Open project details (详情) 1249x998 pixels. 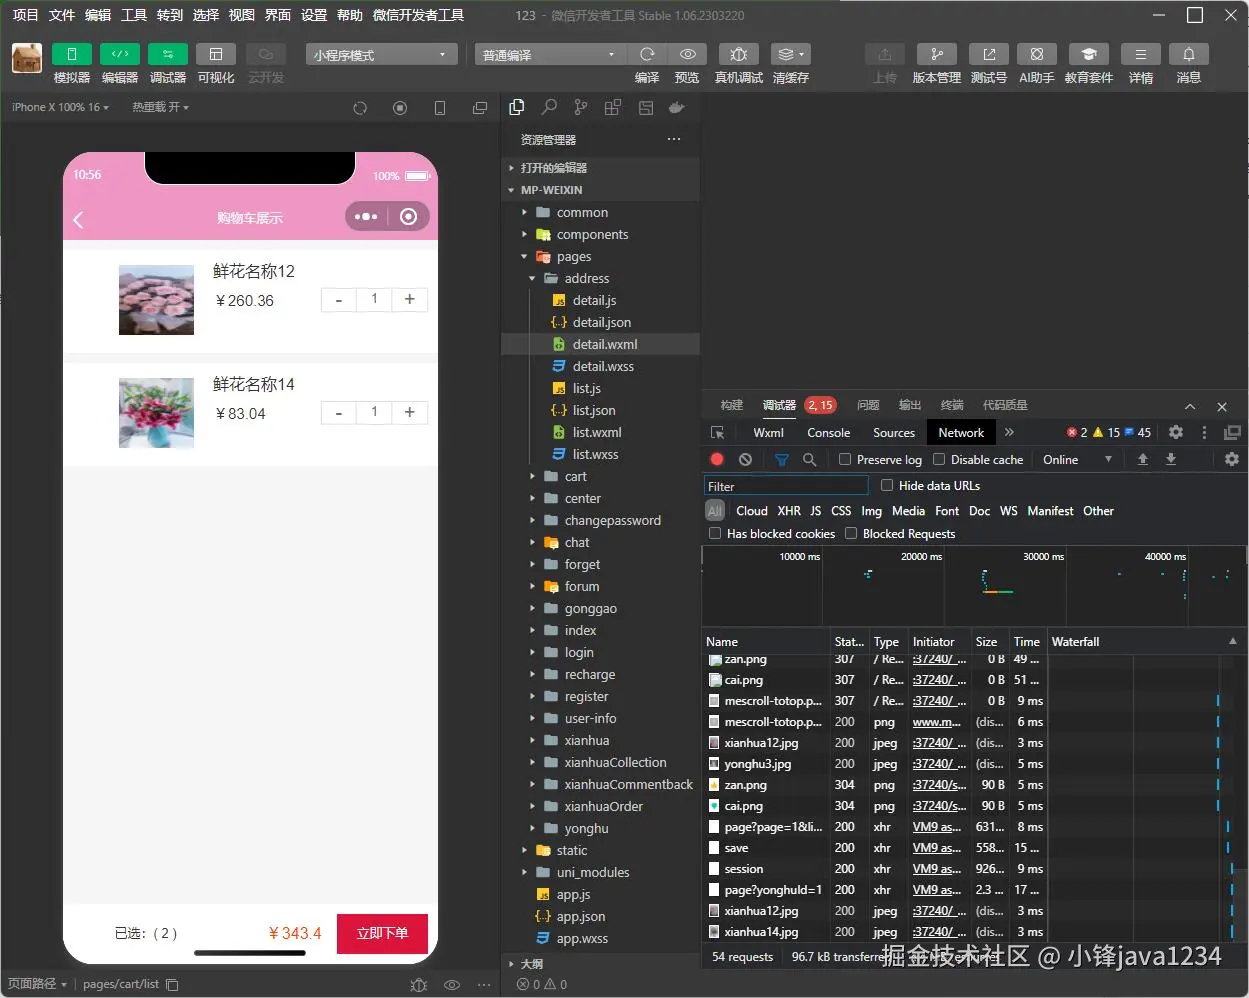pos(1140,54)
